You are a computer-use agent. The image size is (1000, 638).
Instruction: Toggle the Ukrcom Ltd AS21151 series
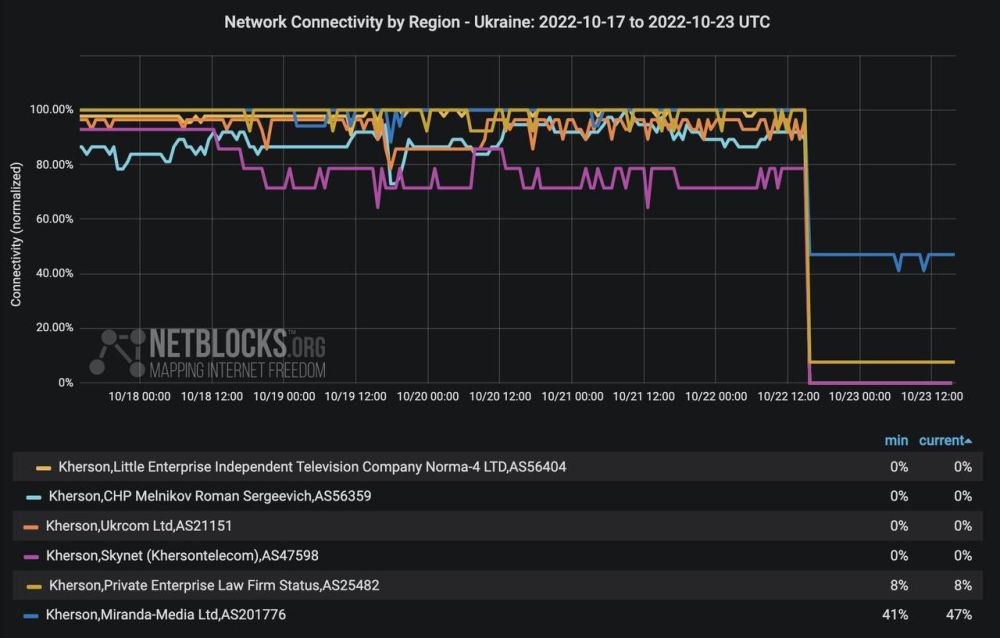tap(139, 526)
